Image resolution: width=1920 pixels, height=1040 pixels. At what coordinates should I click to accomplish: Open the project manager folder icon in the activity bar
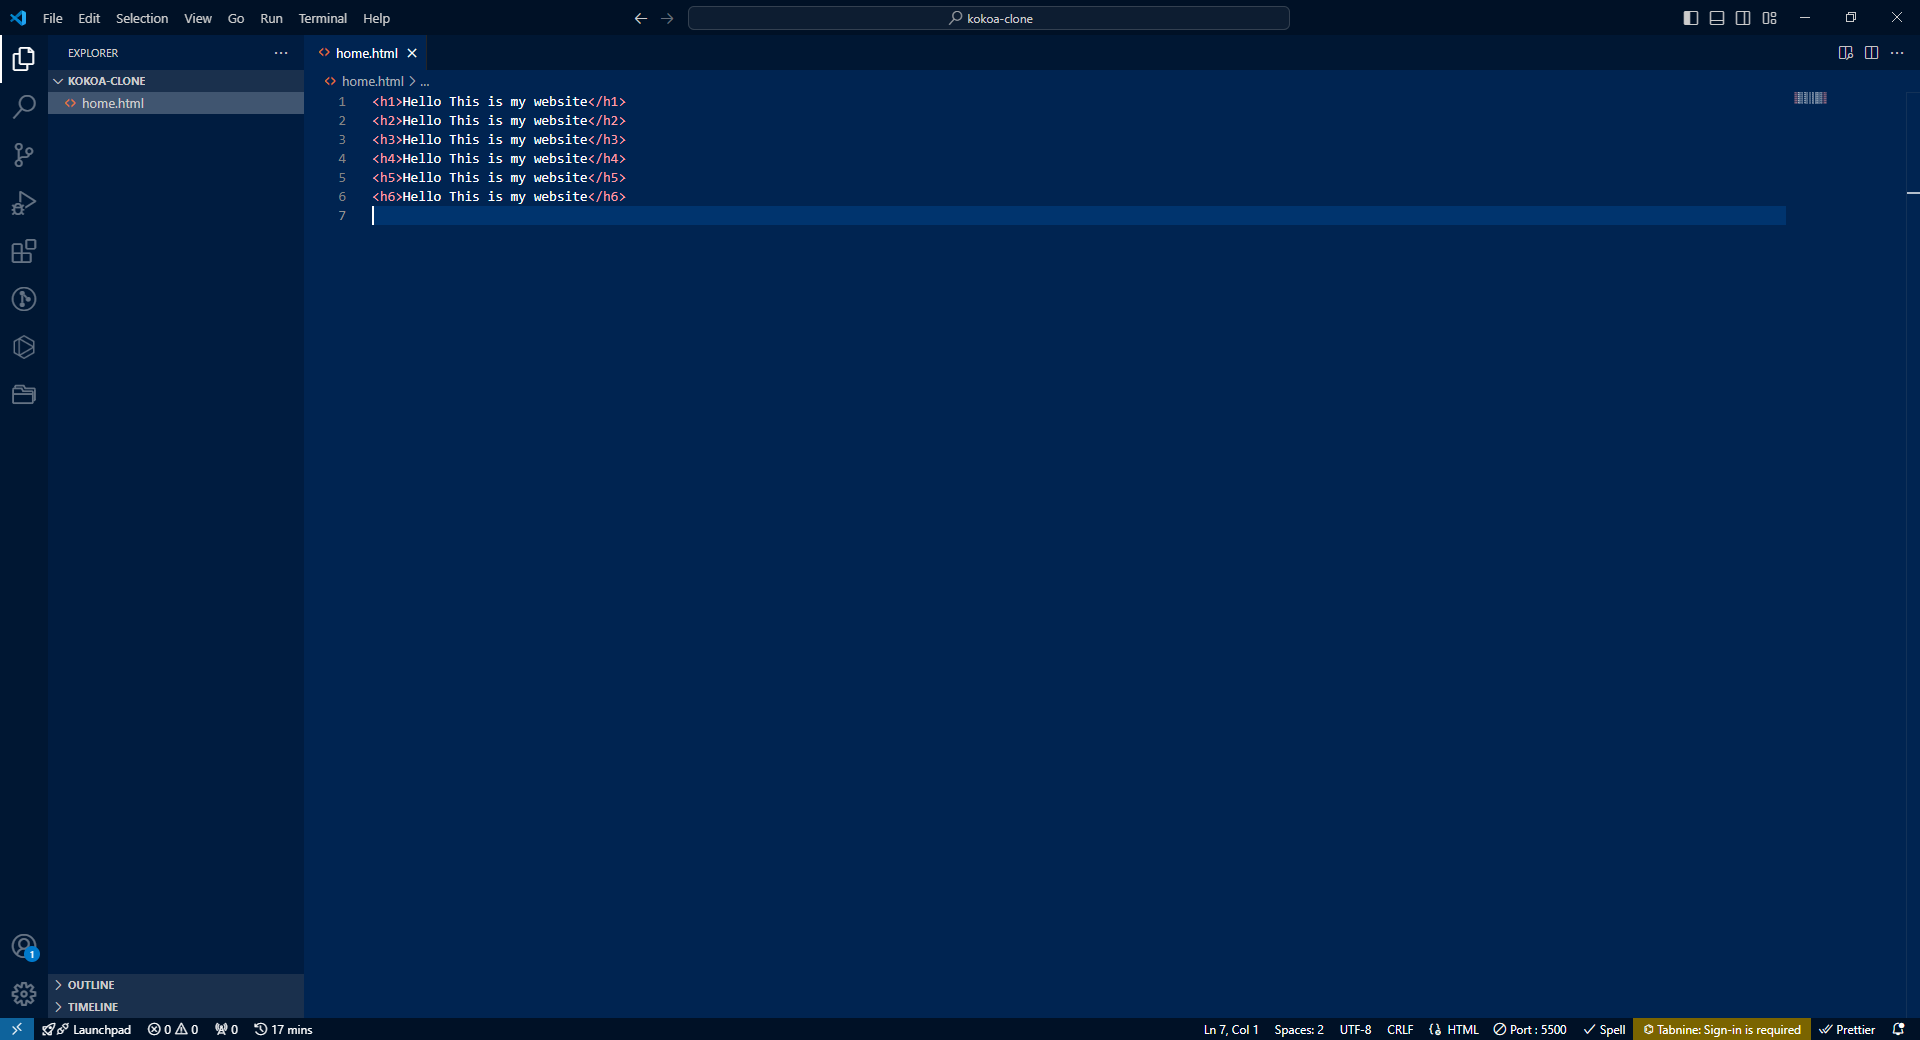pos(24,395)
